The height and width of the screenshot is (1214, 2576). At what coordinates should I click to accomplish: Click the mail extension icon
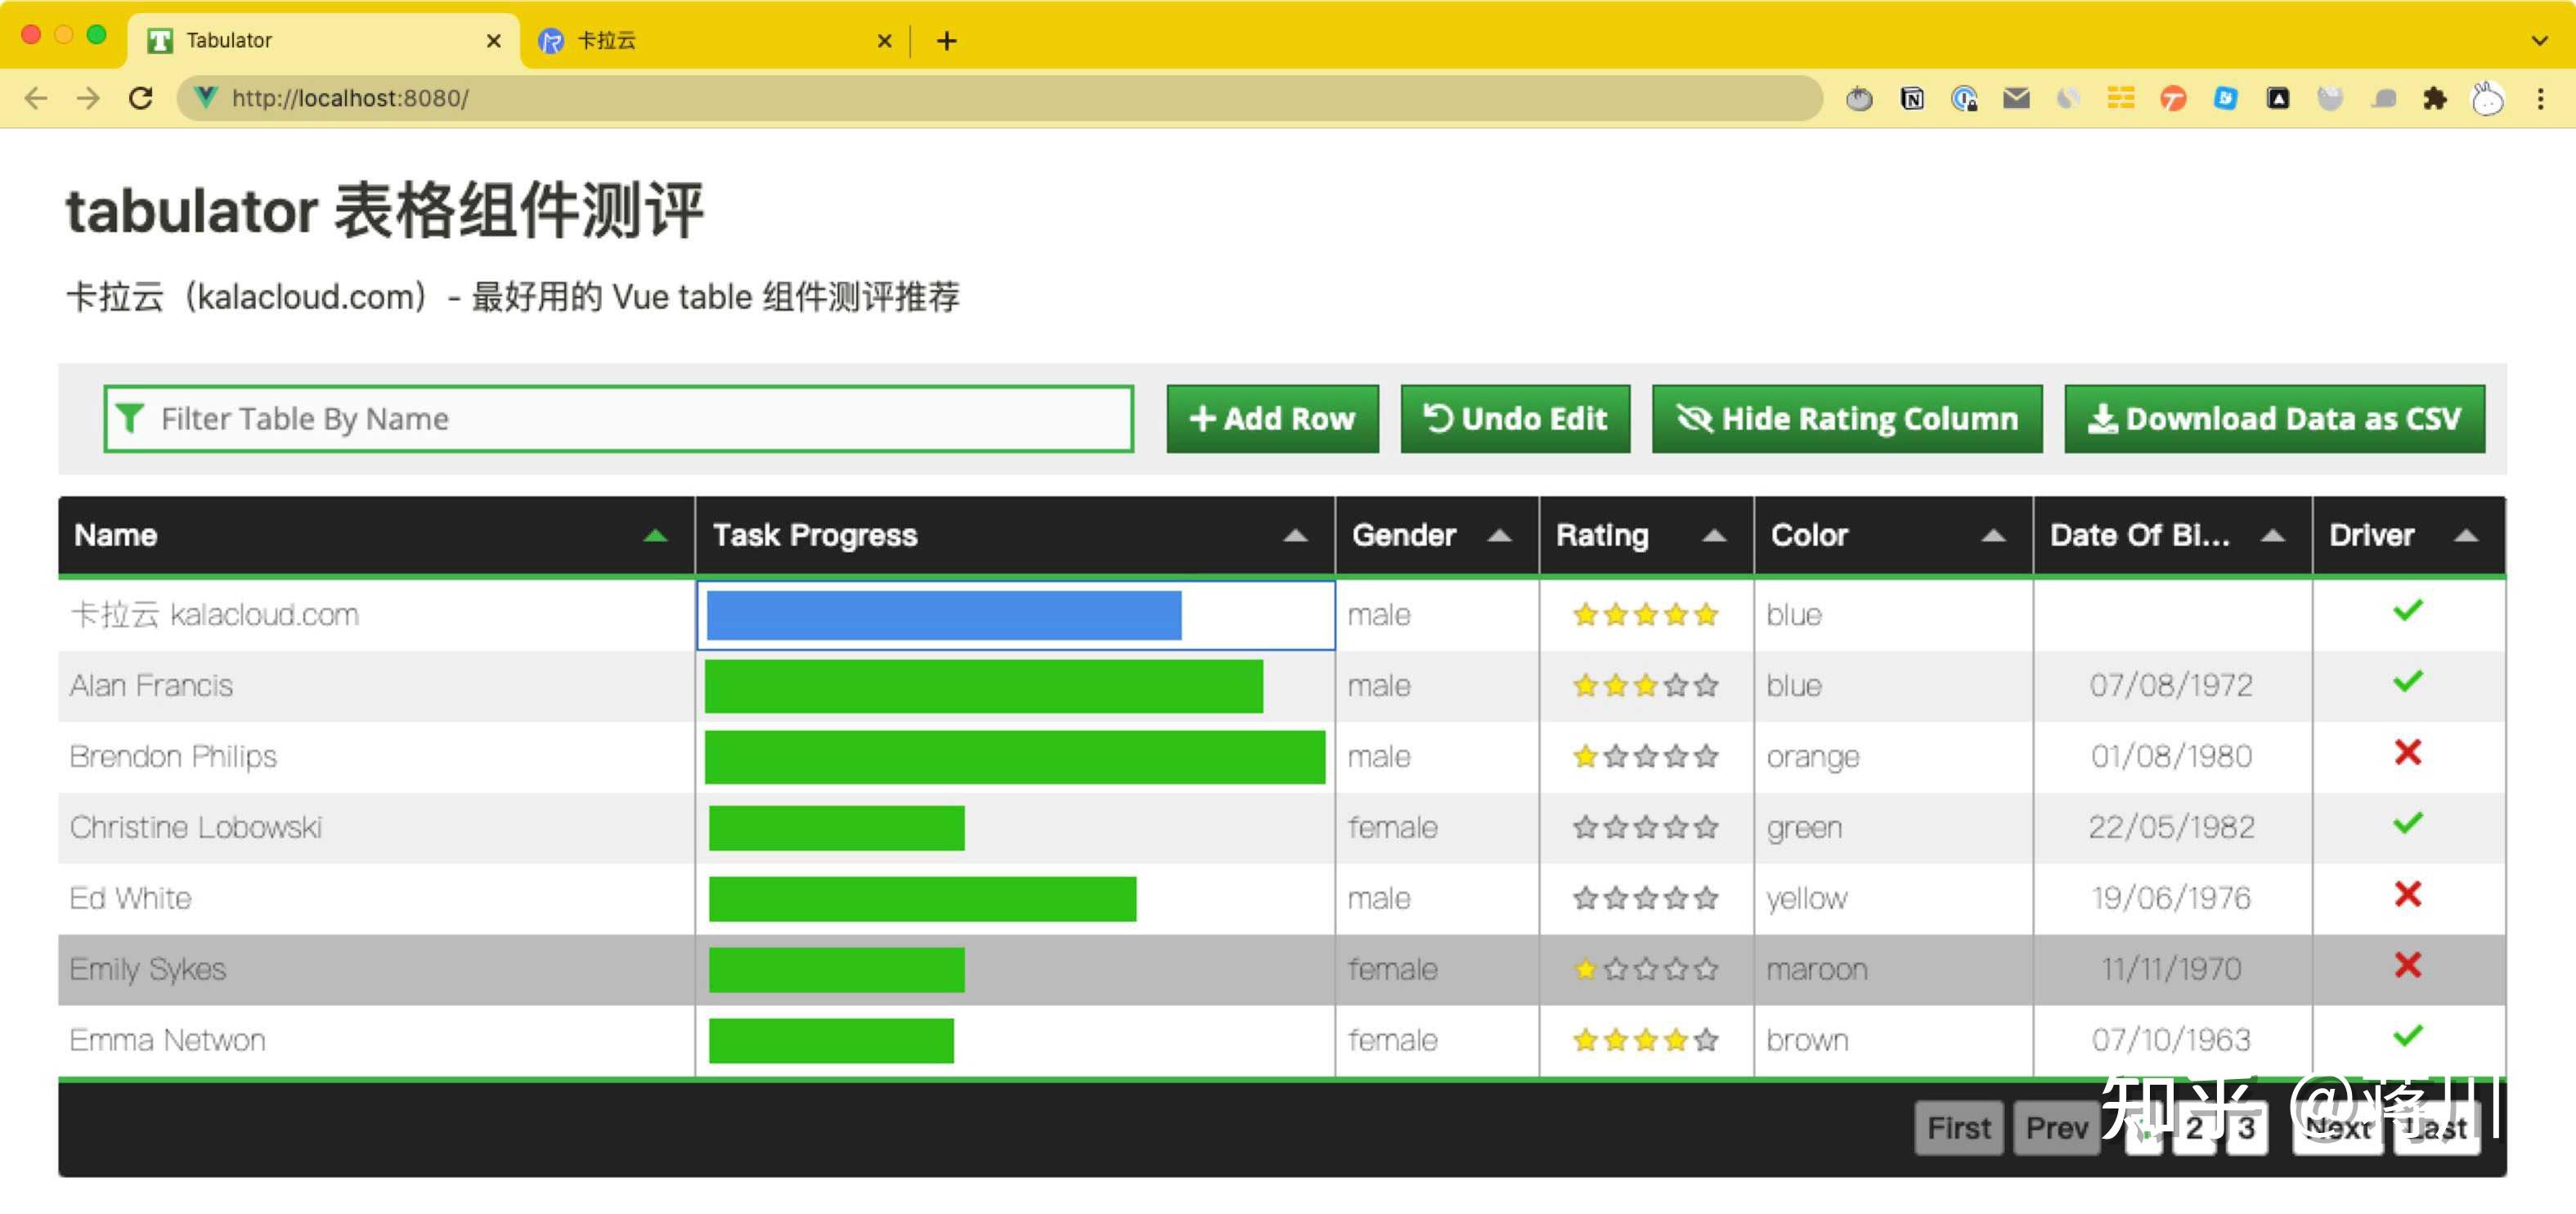pos(2016,98)
